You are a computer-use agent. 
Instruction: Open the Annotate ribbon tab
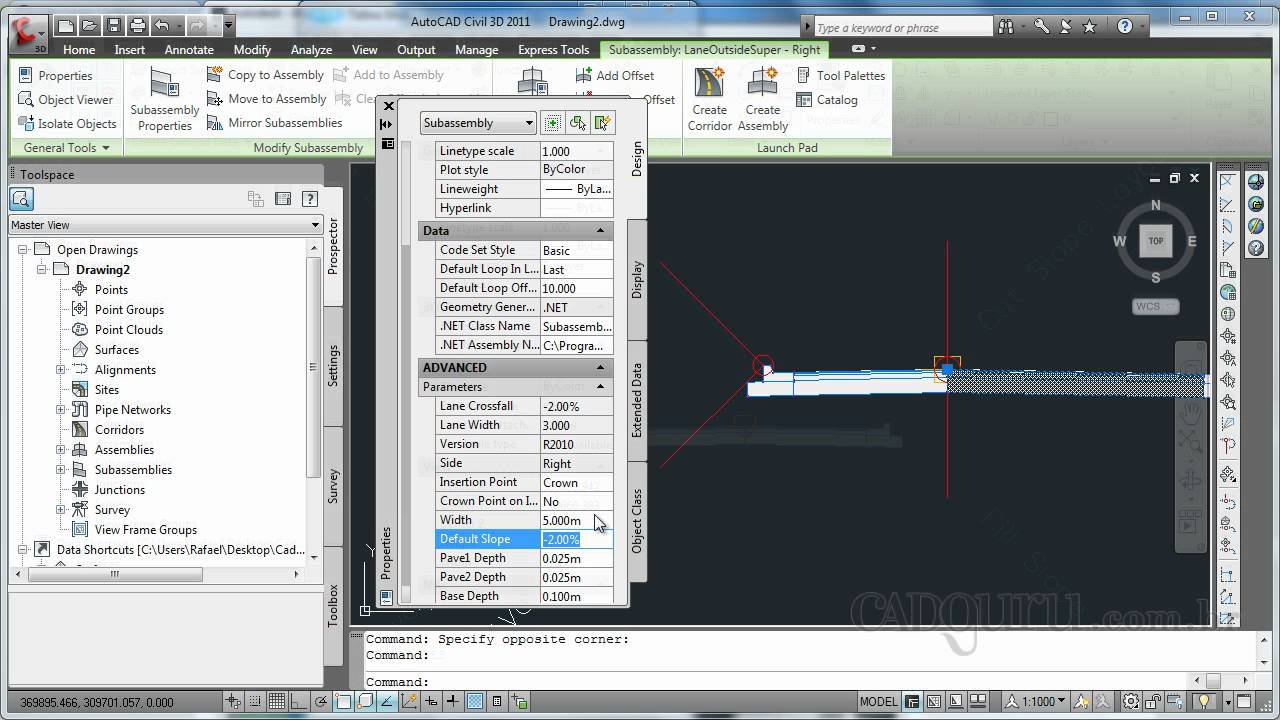point(189,50)
